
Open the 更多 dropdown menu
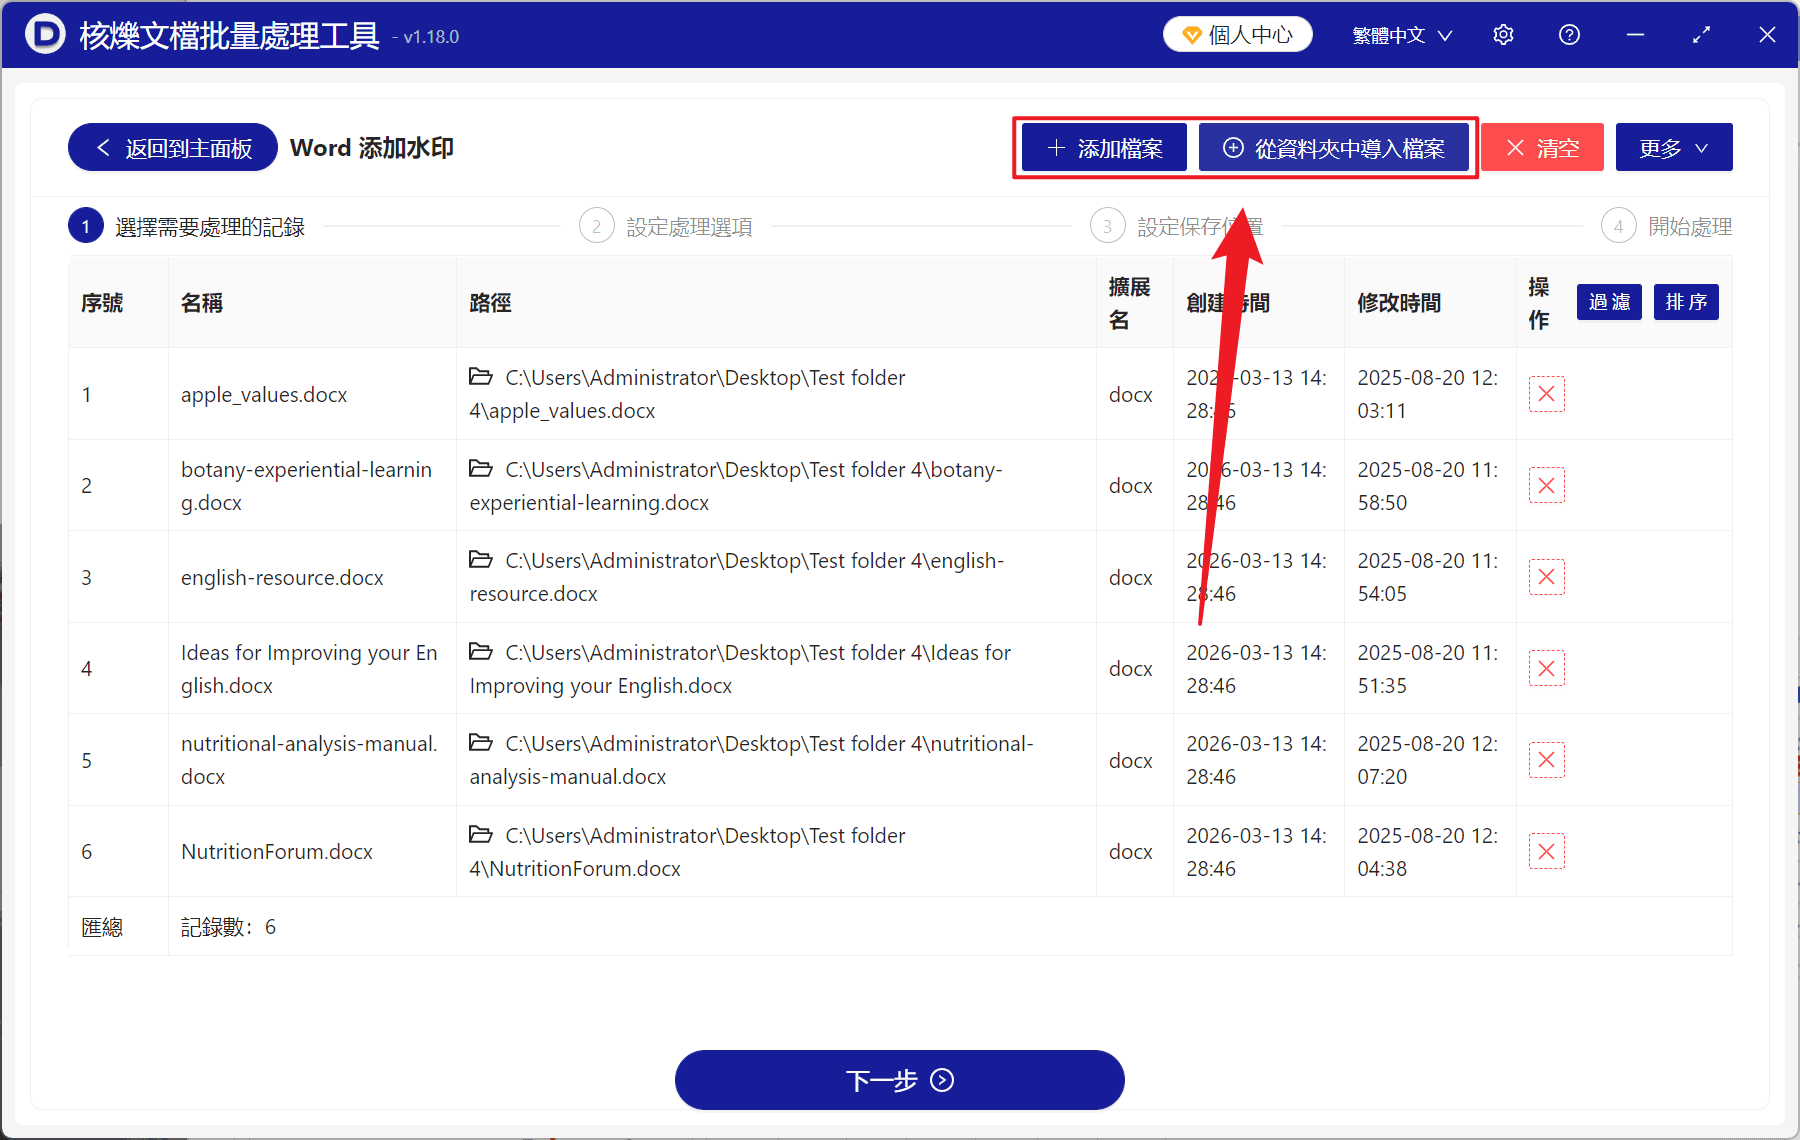click(1673, 147)
